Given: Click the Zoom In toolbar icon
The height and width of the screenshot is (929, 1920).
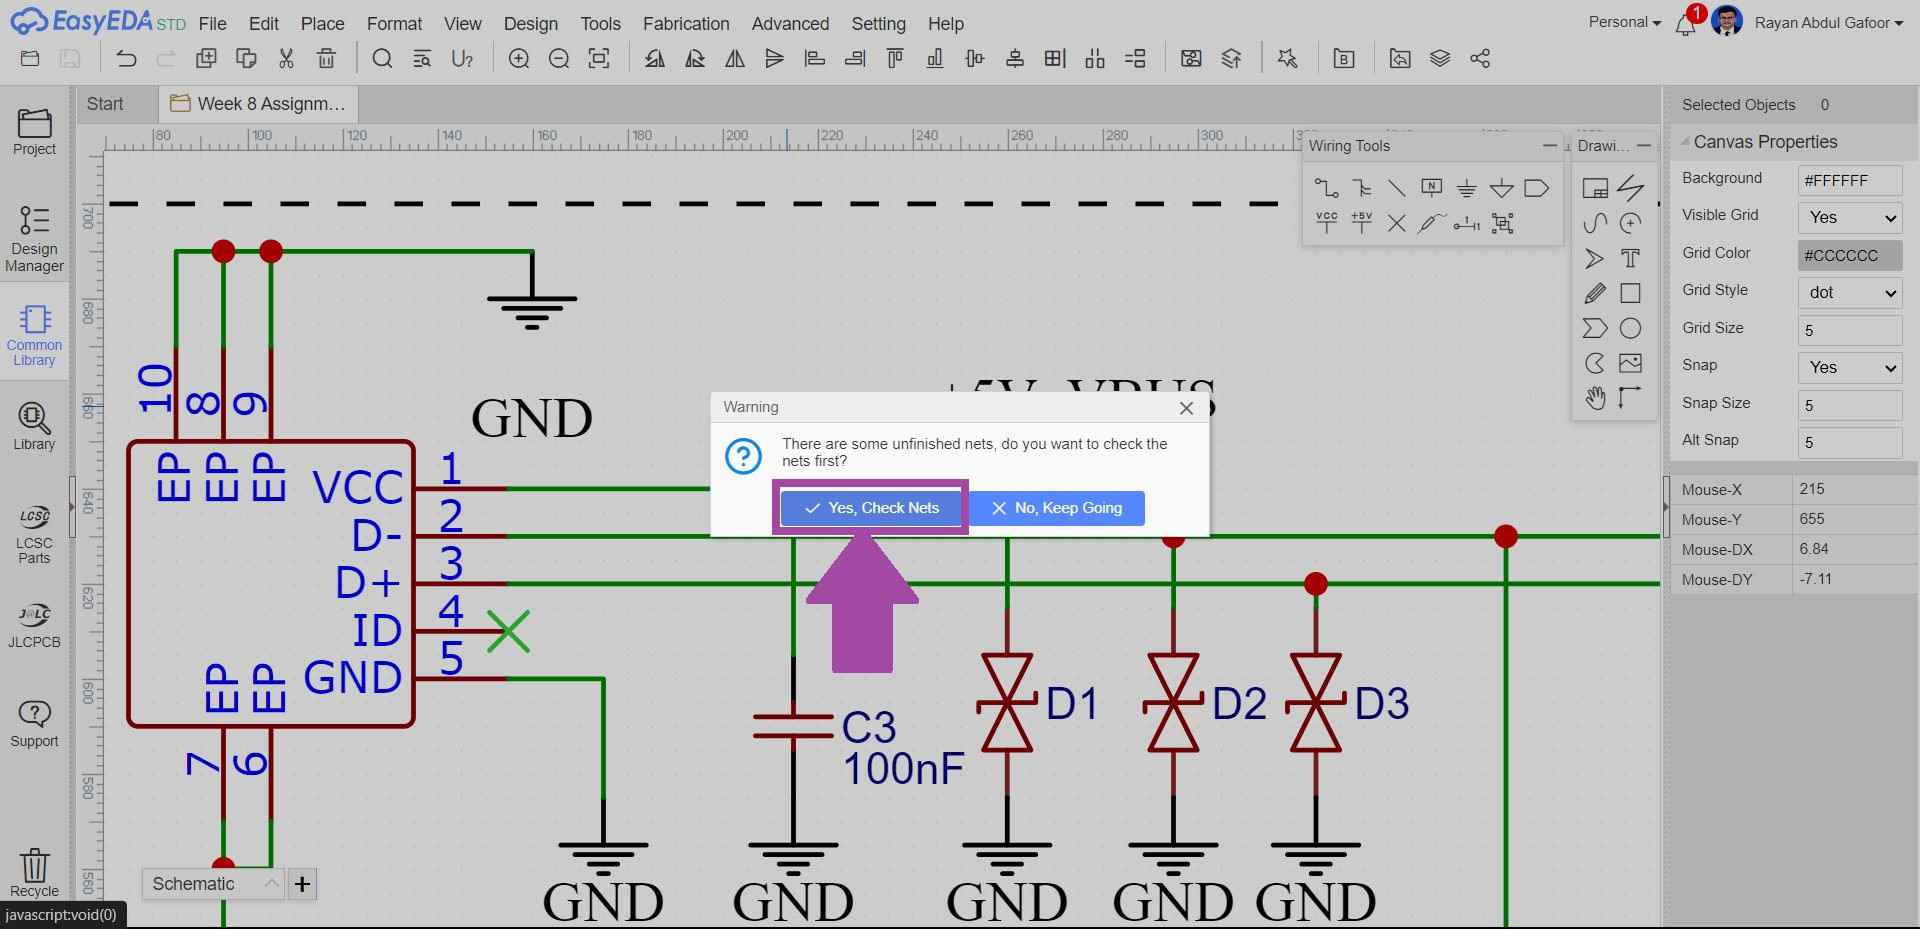Looking at the screenshot, I should (519, 59).
